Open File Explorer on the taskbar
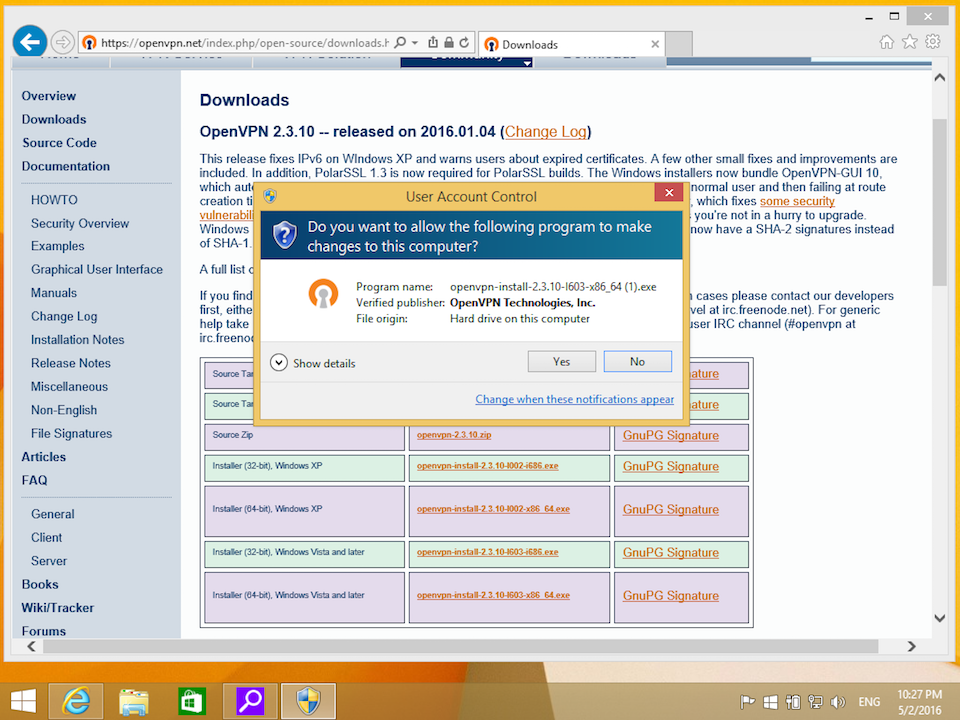Screen dimensions: 960x720 133,701
